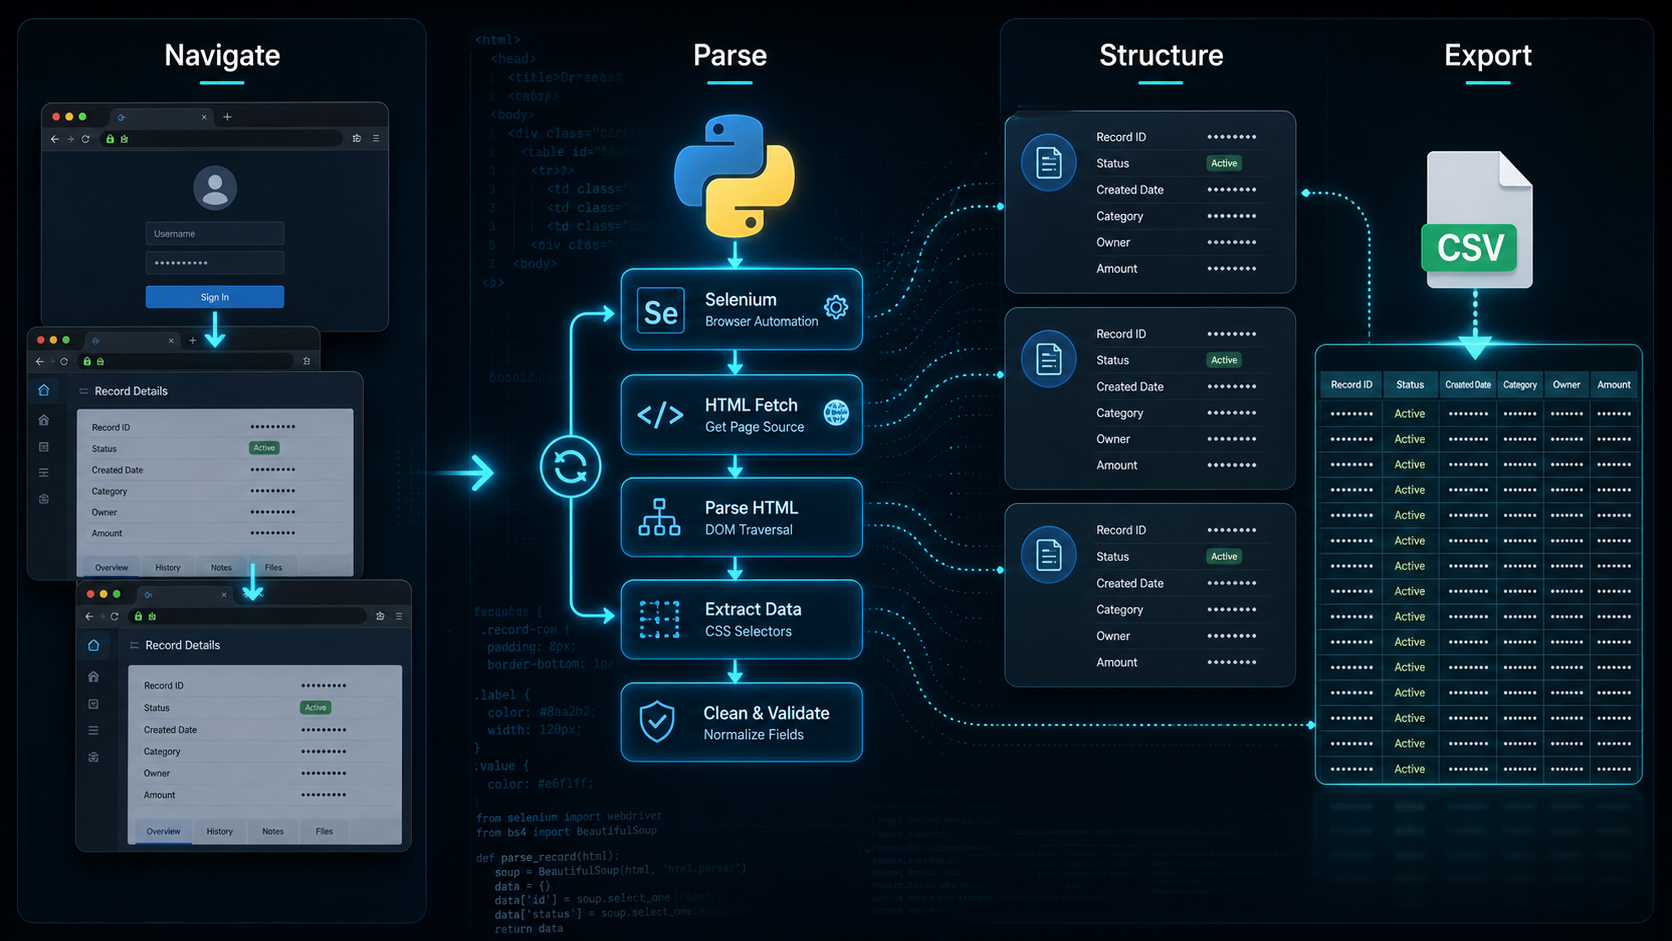Open hamburger menu in the bottom browser window
The height and width of the screenshot is (941, 1672).
[399, 616]
